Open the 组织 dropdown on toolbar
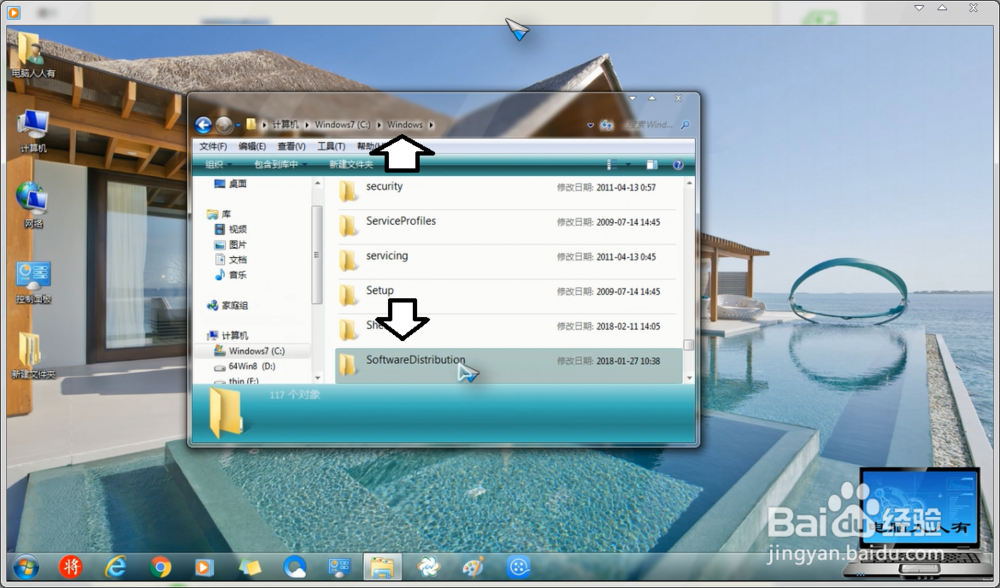The height and width of the screenshot is (588, 1000). click(x=218, y=165)
